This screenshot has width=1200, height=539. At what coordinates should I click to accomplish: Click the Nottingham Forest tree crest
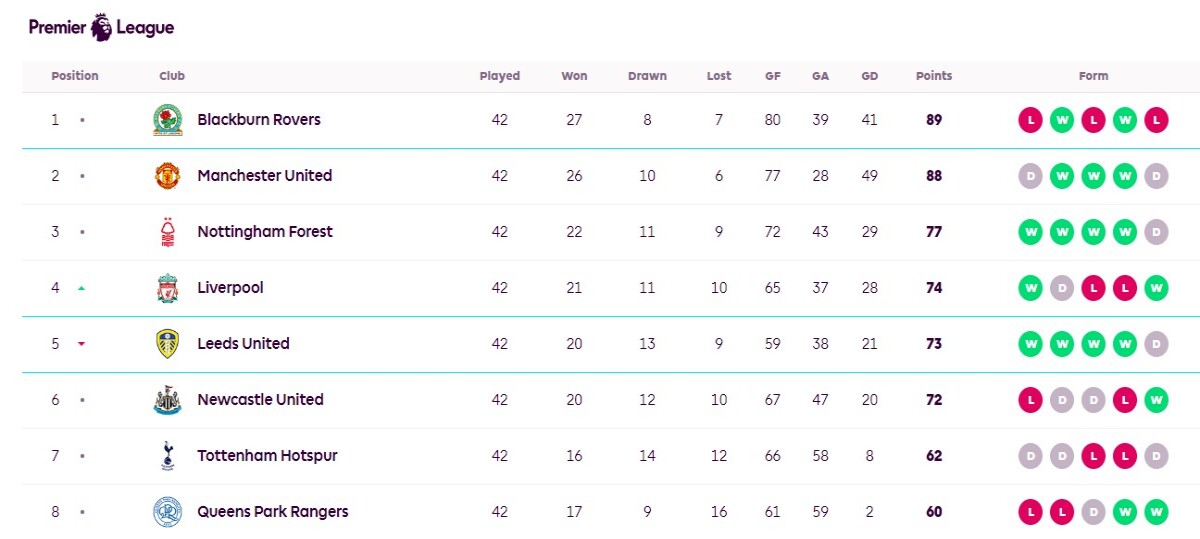pyautogui.click(x=167, y=232)
